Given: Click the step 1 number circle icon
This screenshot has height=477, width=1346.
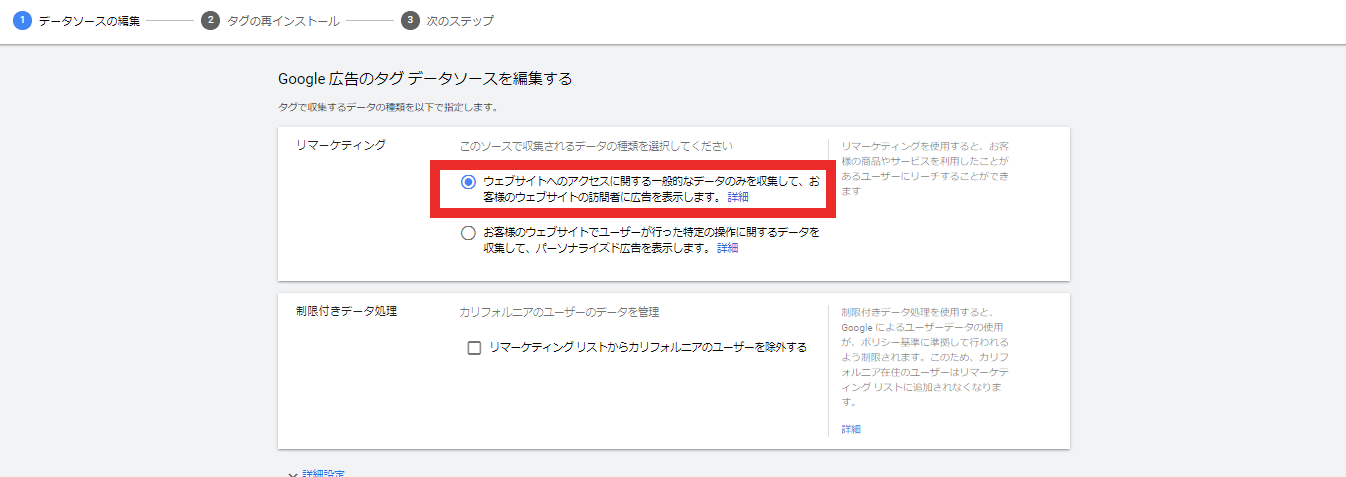Looking at the screenshot, I should (22, 20).
